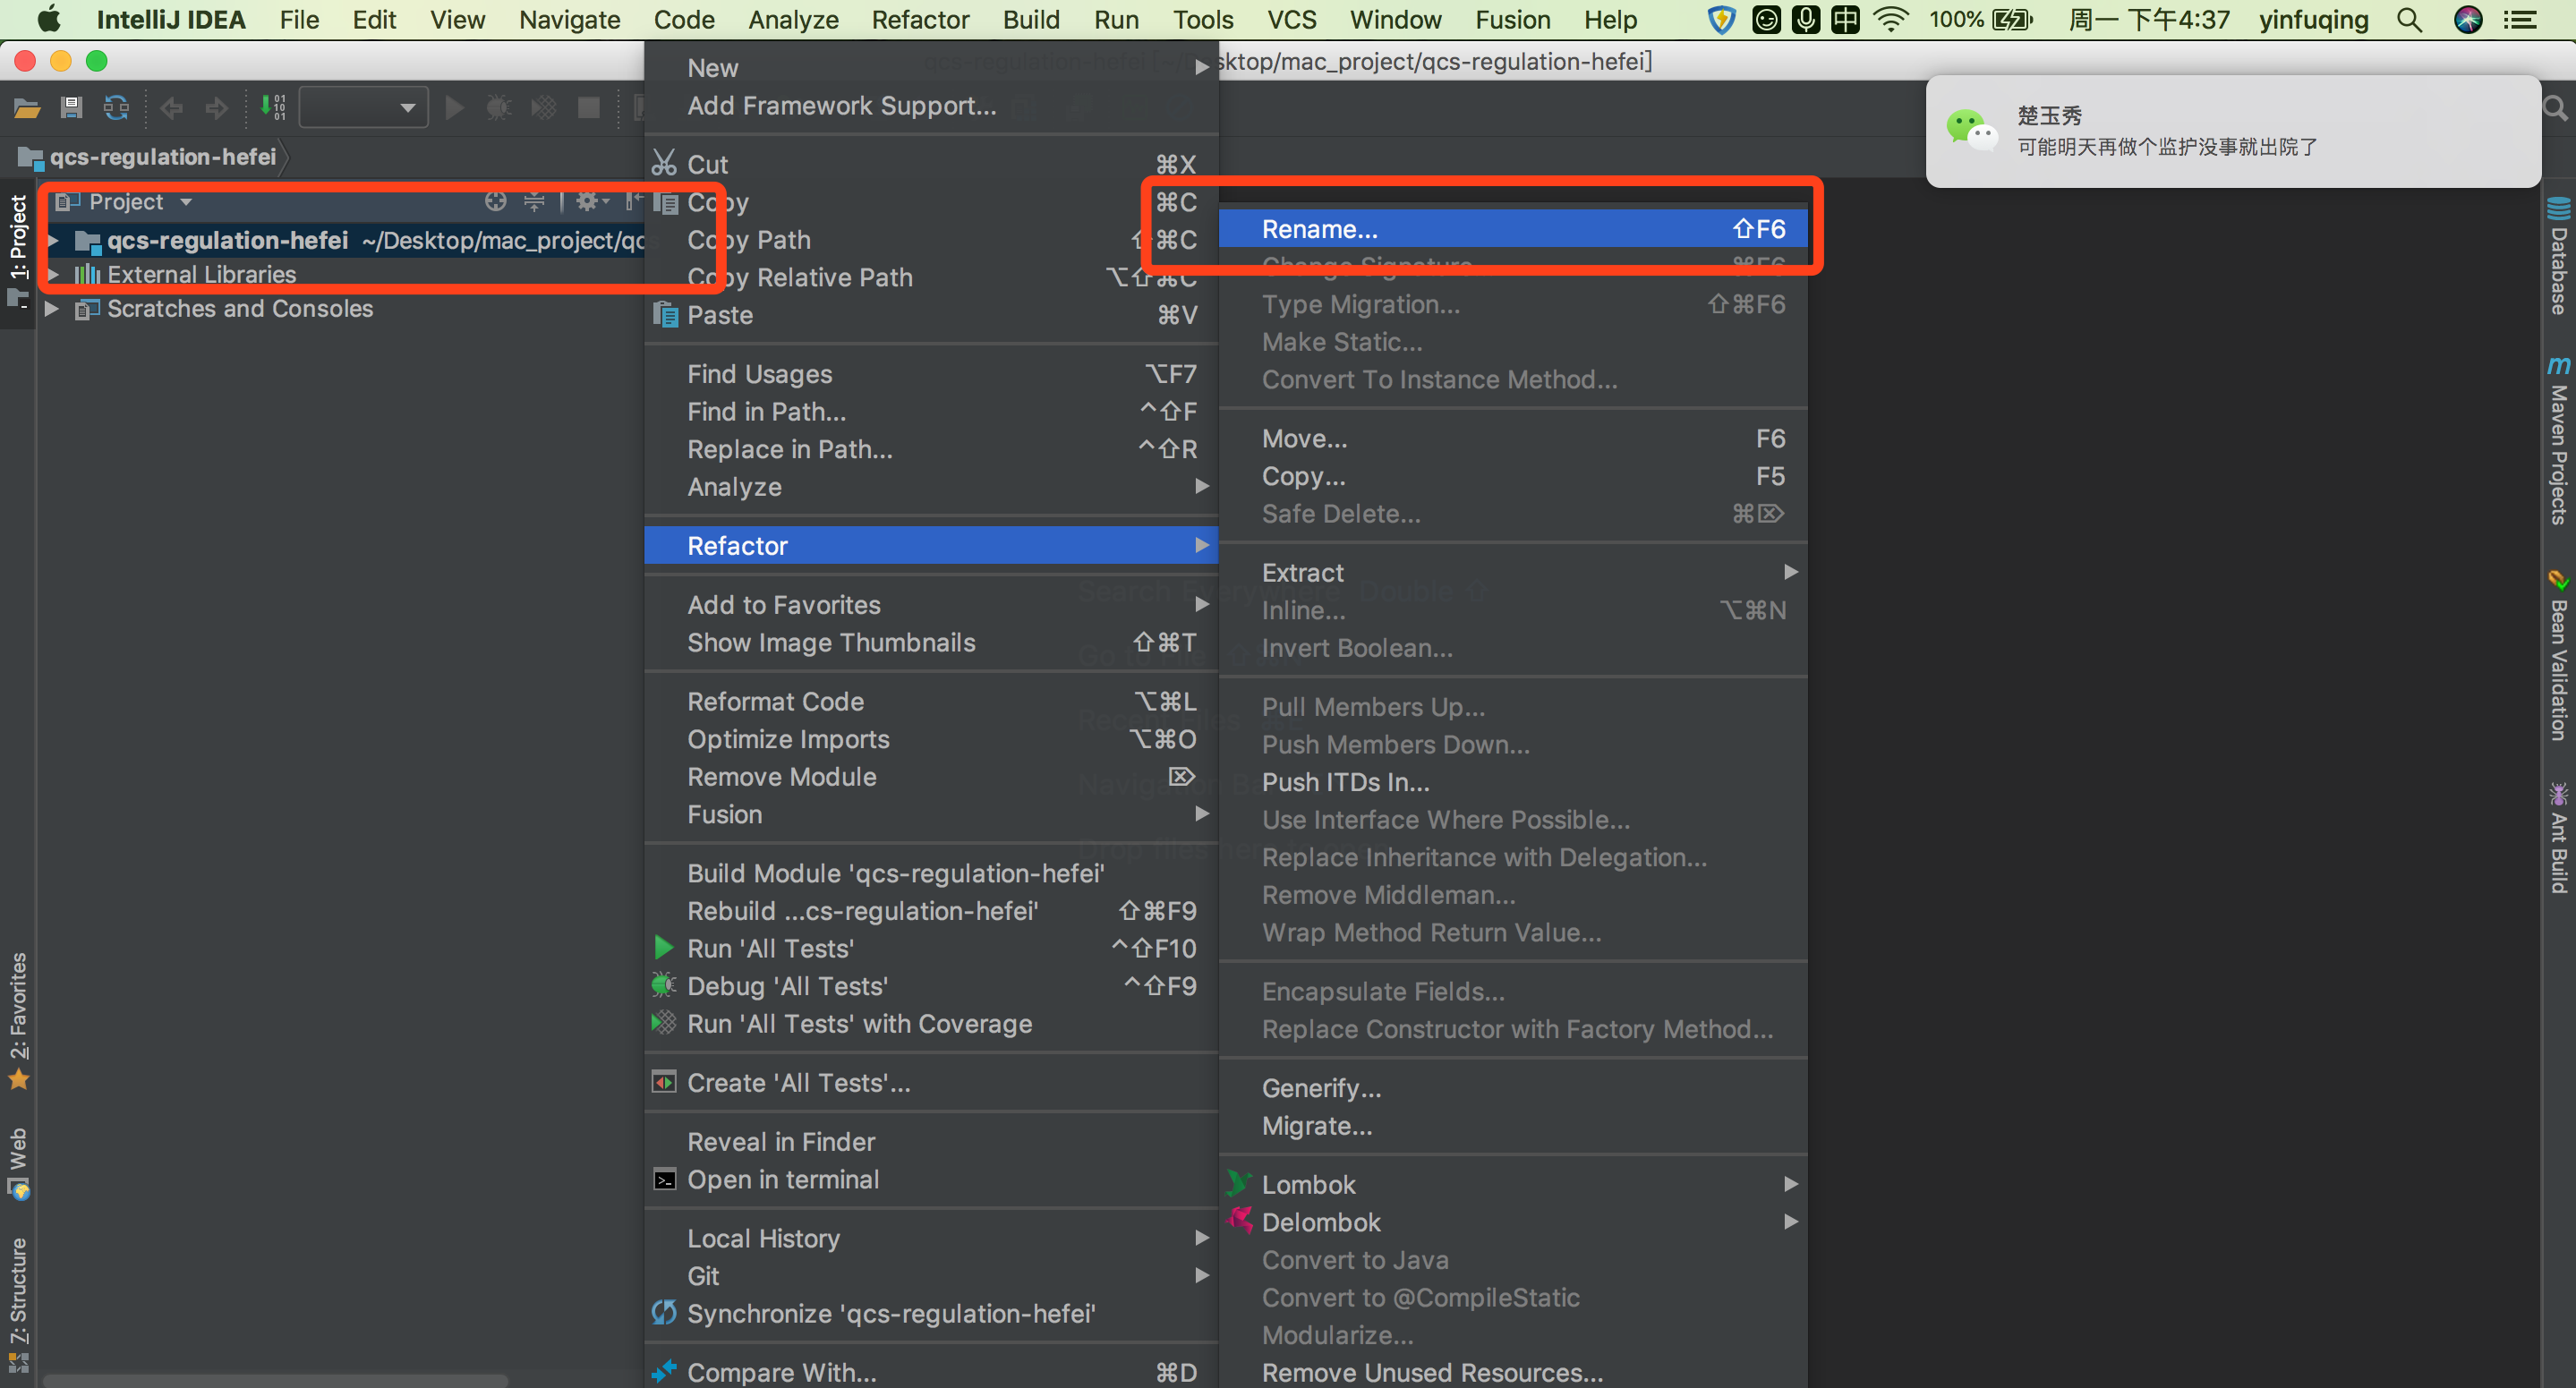Viewport: 2576px width, 1388px height.
Task: Expand the Scratches and Consoles tree node
Action: point(52,309)
